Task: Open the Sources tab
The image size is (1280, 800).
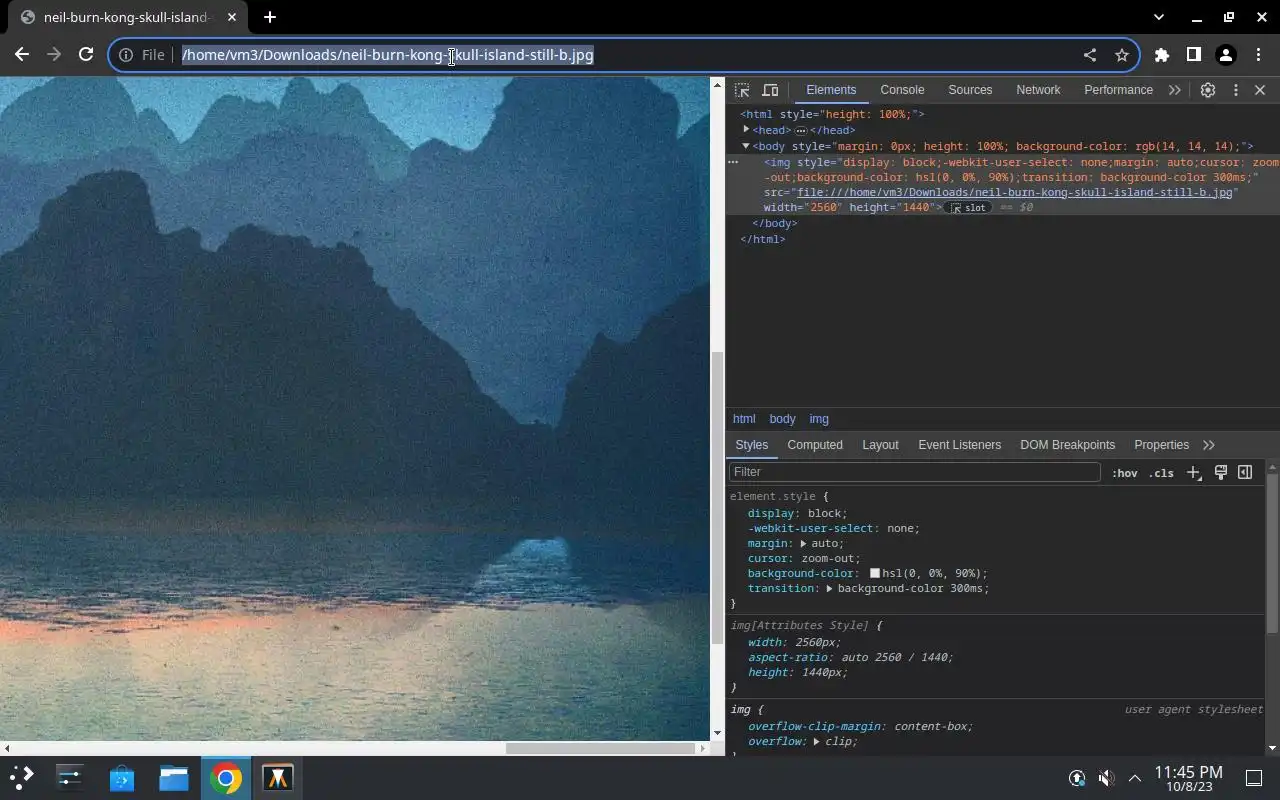Action: click(970, 90)
